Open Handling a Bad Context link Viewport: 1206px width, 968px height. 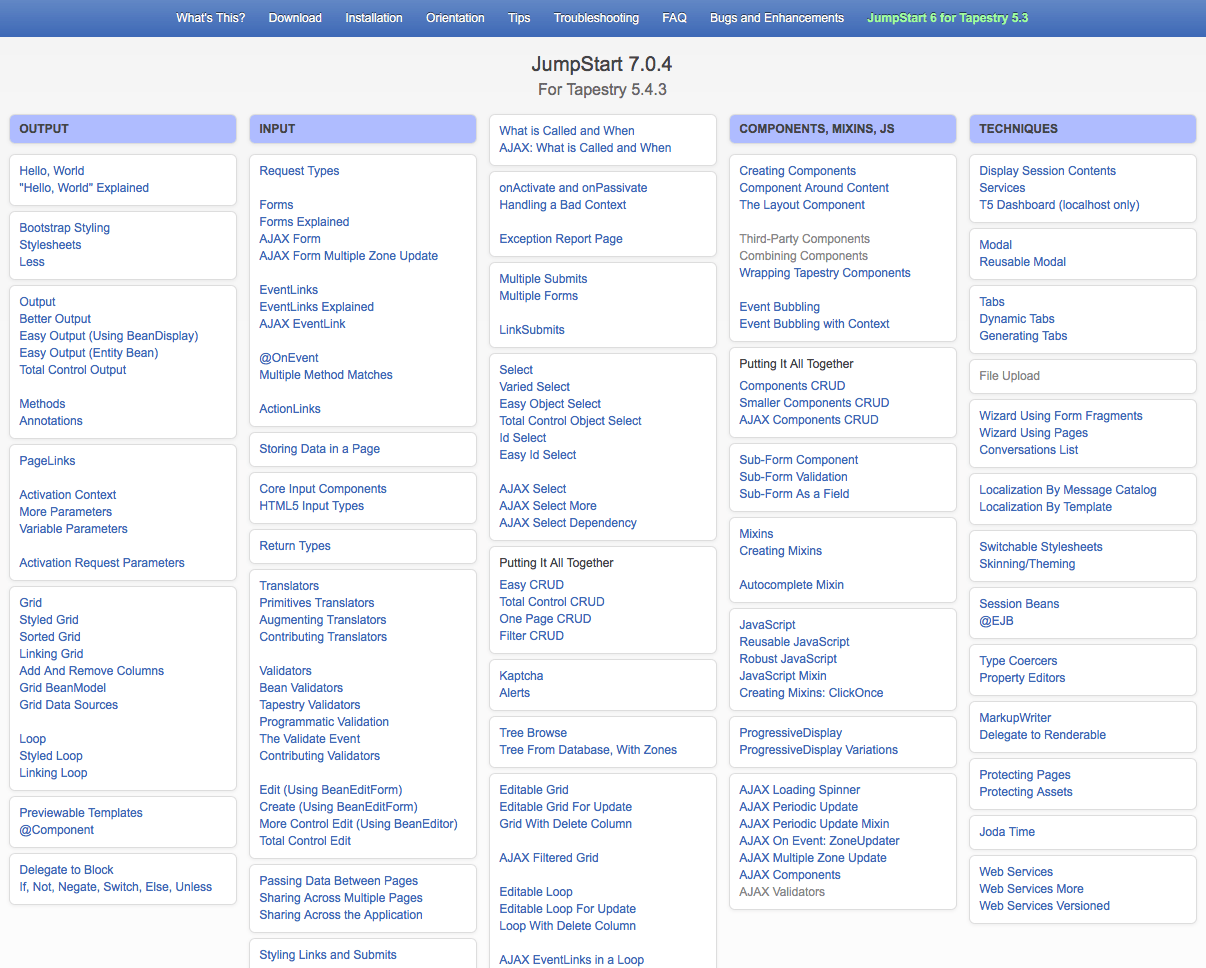tap(563, 205)
